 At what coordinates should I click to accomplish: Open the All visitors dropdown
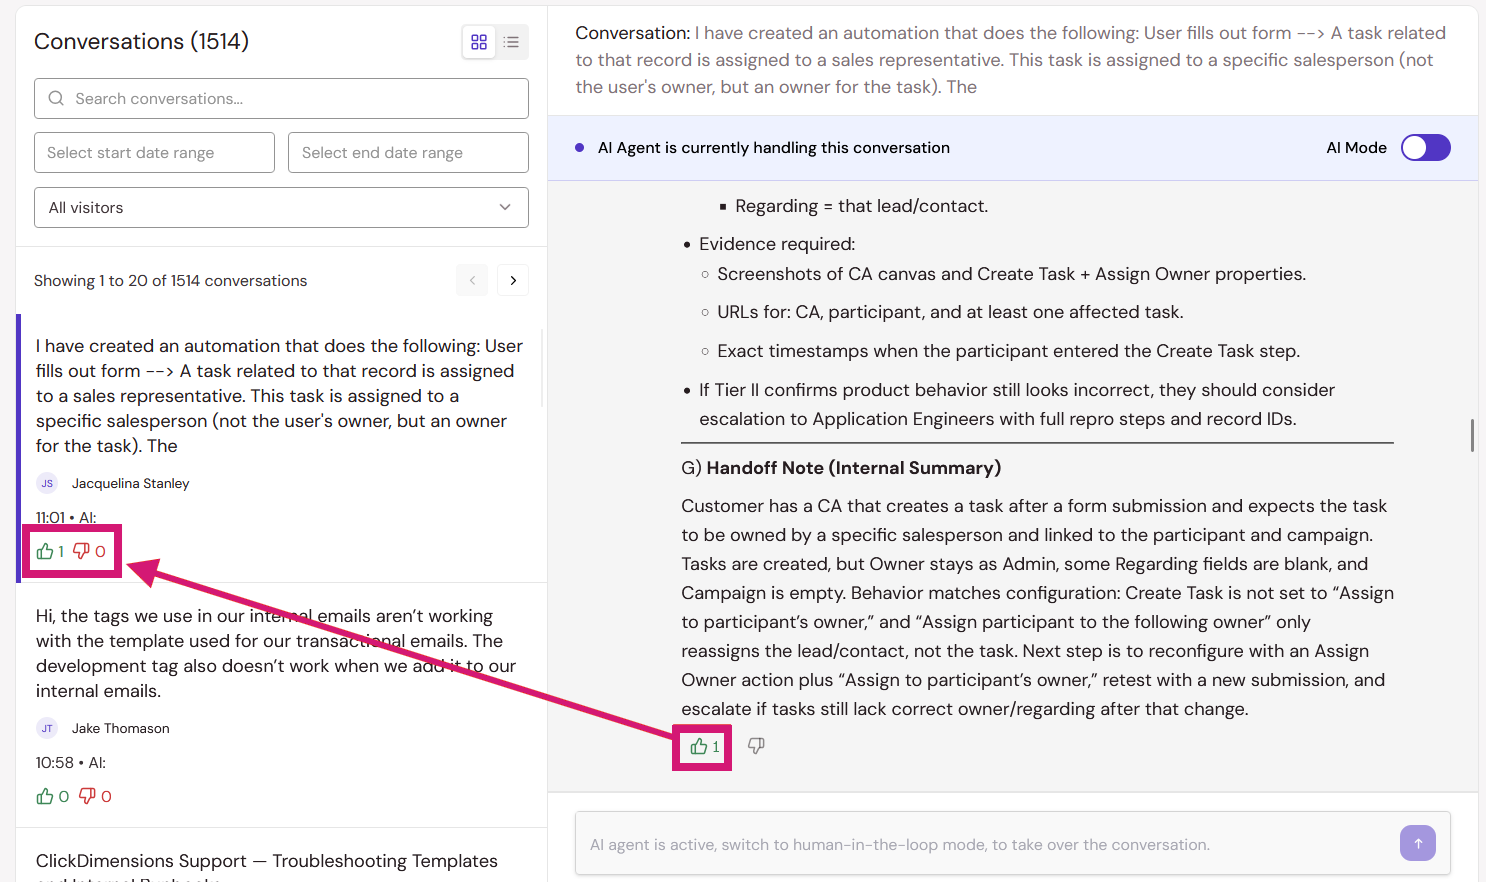tap(281, 208)
